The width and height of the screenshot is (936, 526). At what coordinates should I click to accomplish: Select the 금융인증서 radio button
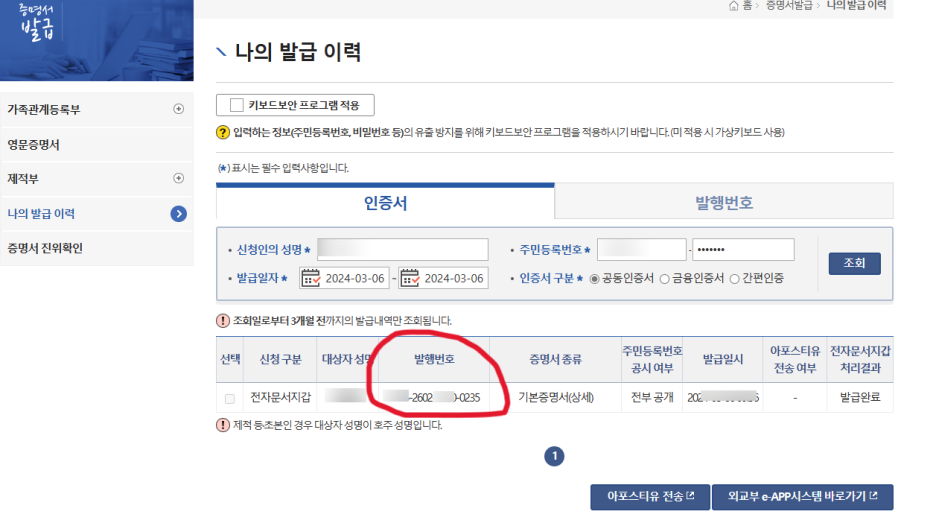pos(664,279)
